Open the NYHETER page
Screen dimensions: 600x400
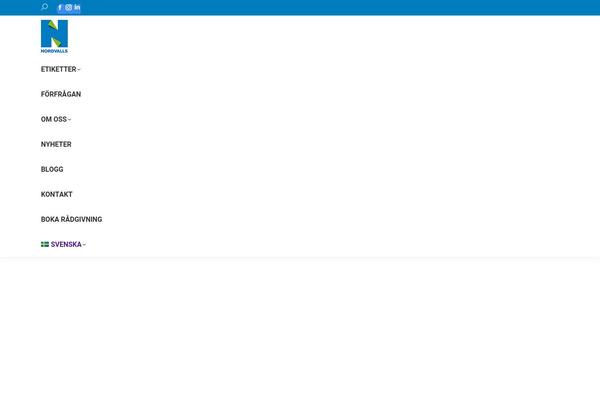[x=56, y=144]
